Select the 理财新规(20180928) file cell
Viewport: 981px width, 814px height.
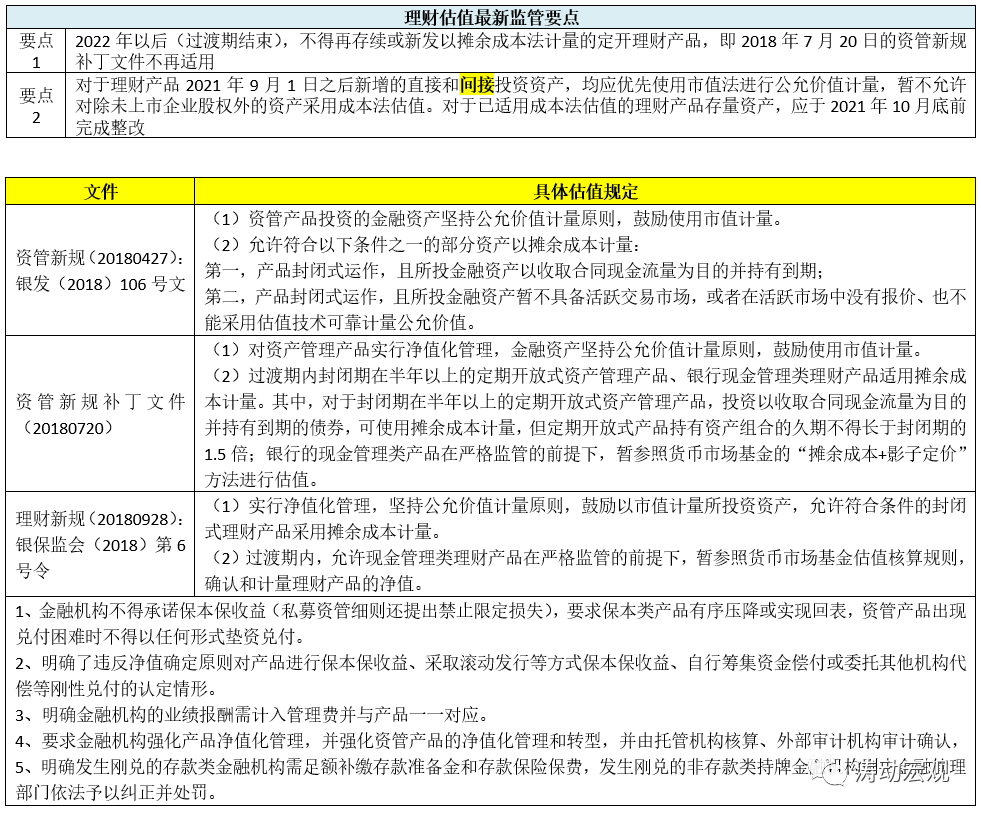point(100,544)
